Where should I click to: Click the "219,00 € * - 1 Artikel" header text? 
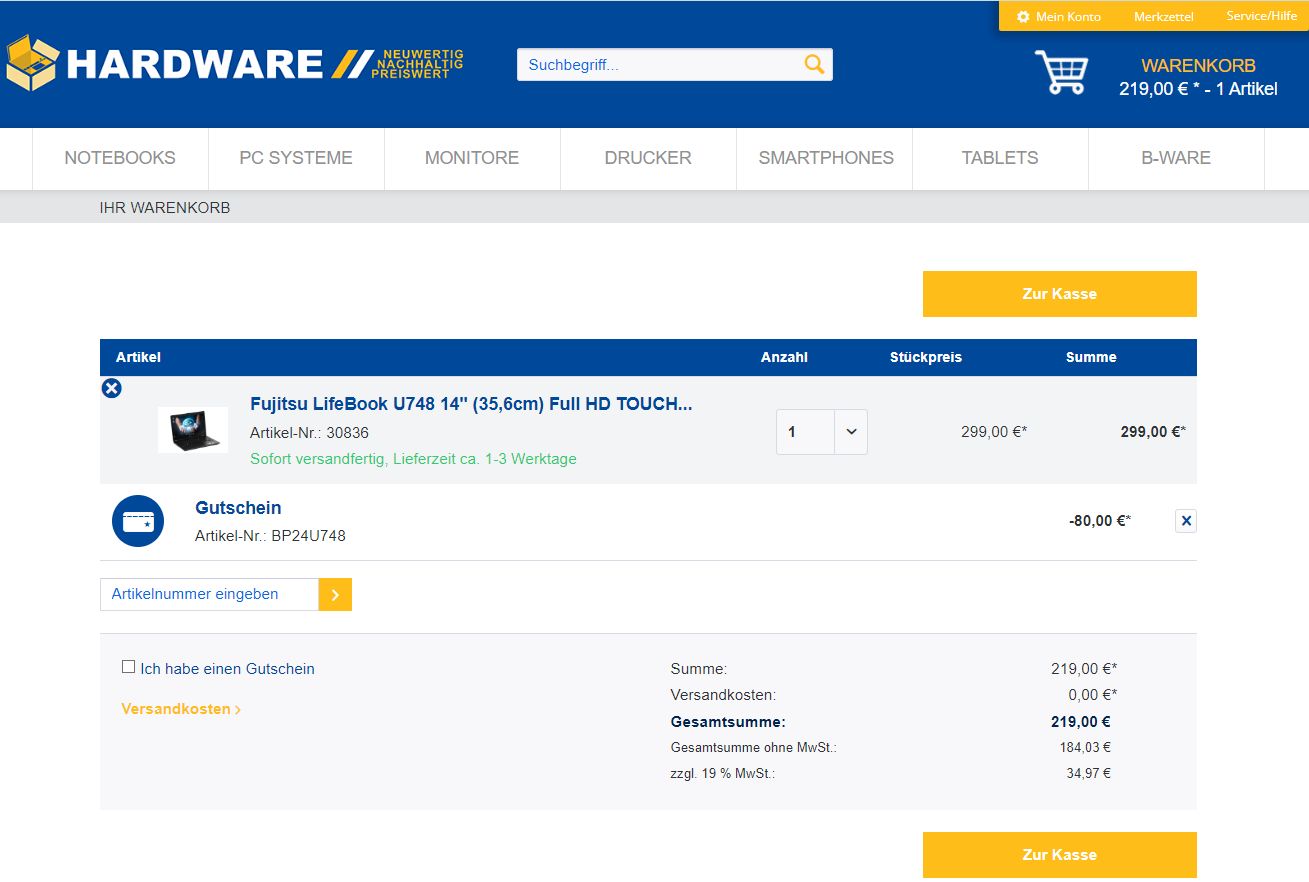(1198, 89)
